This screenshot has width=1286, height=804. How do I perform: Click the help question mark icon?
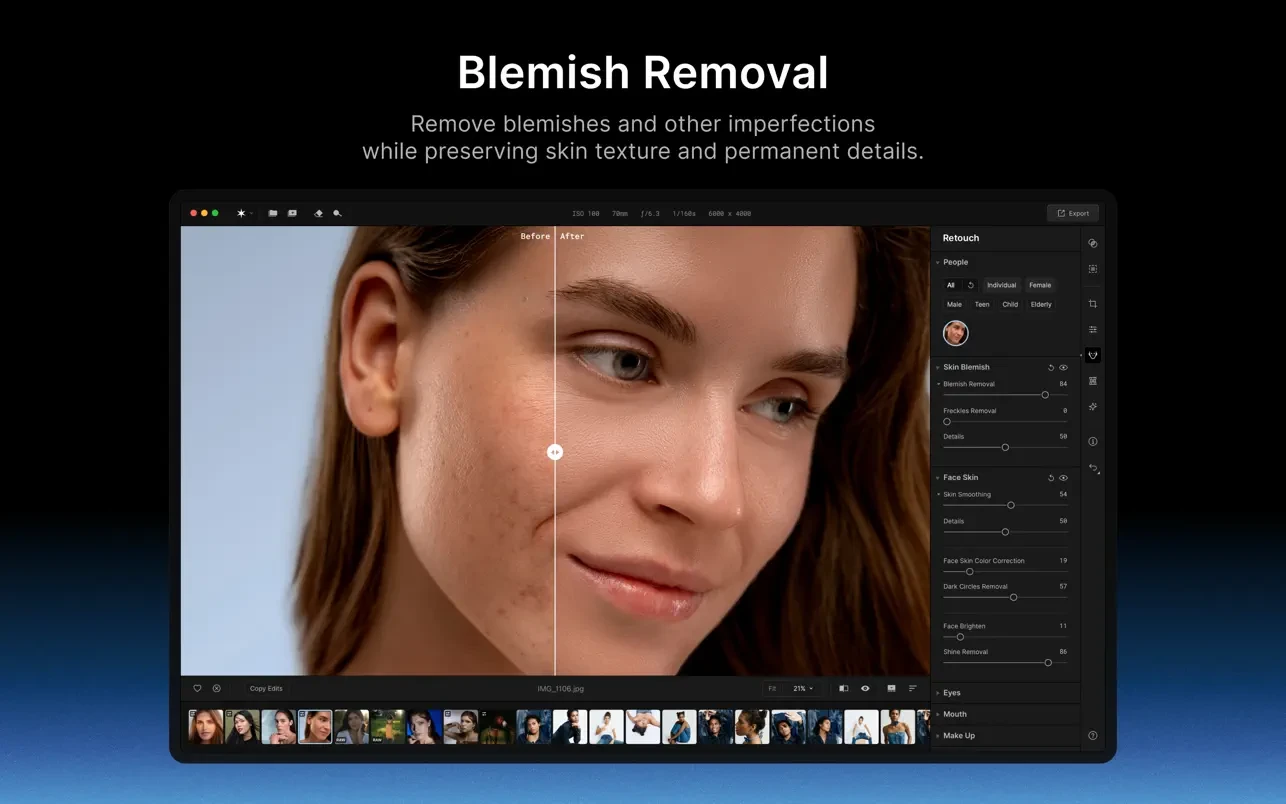coord(1093,735)
